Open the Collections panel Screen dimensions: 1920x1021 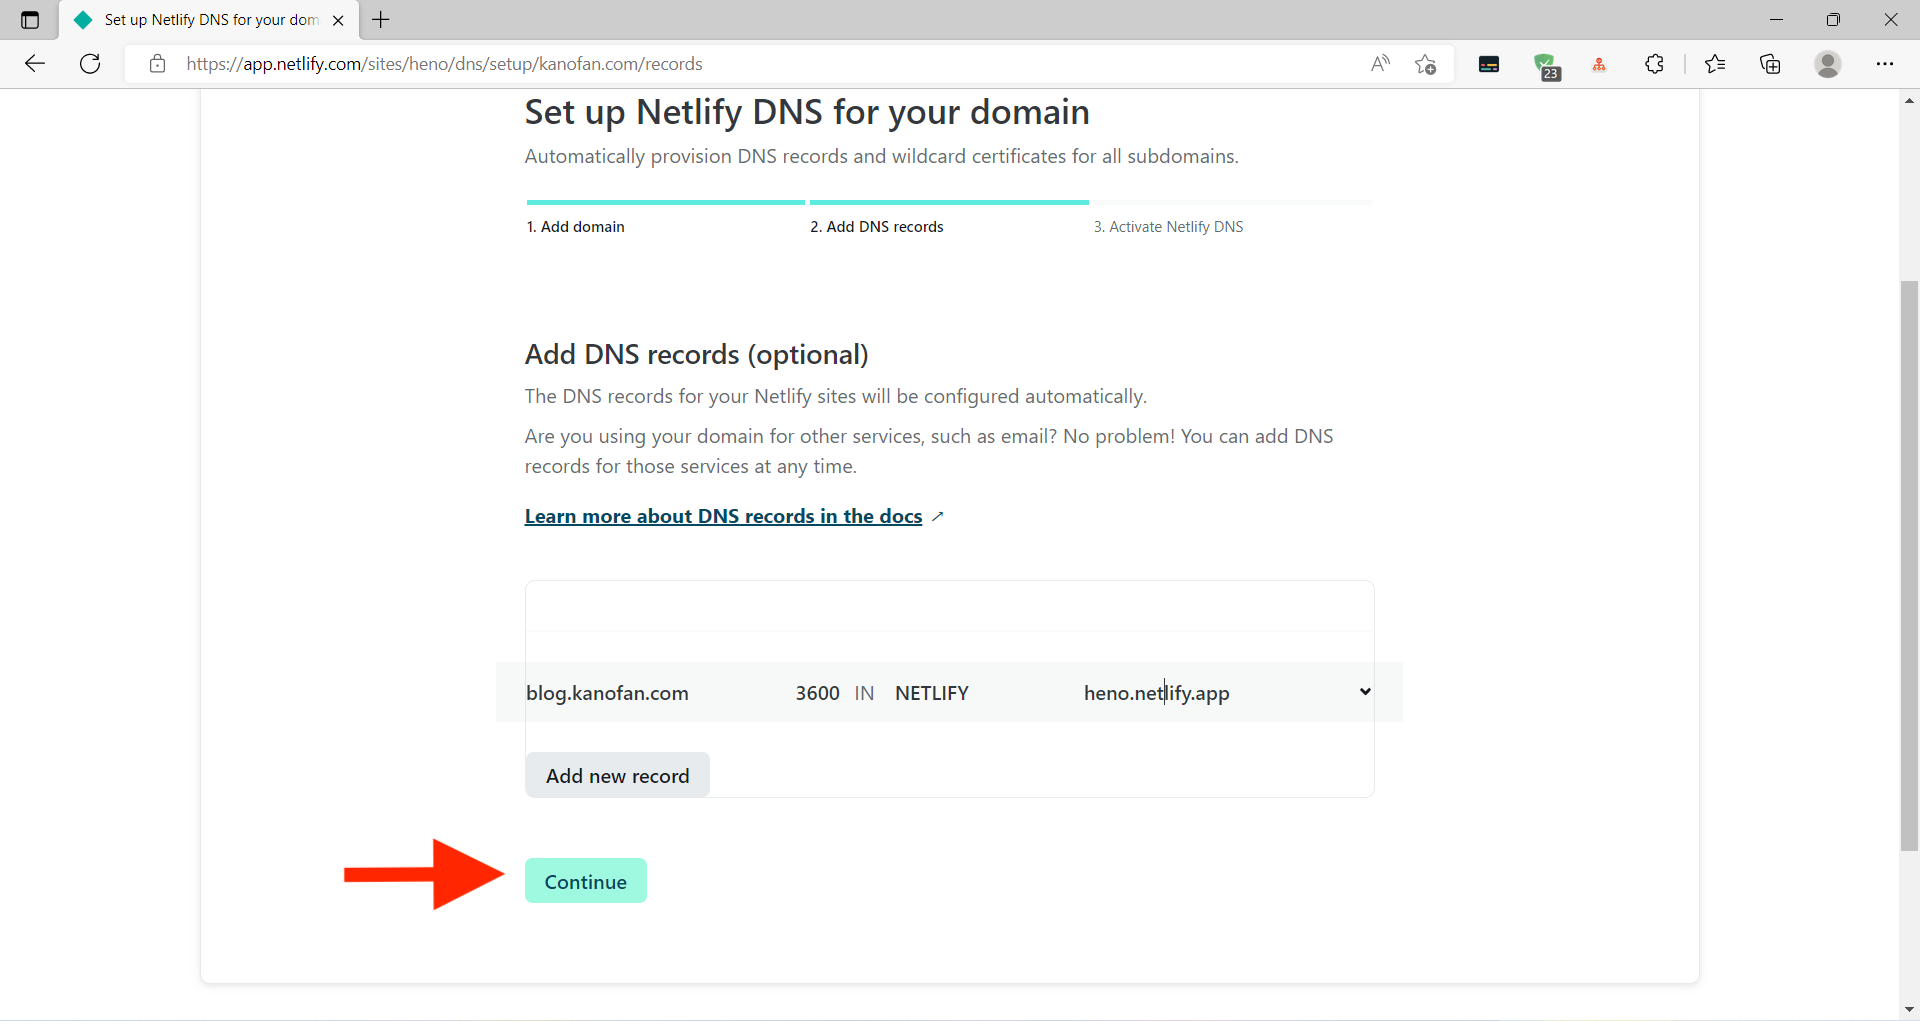pos(1770,64)
